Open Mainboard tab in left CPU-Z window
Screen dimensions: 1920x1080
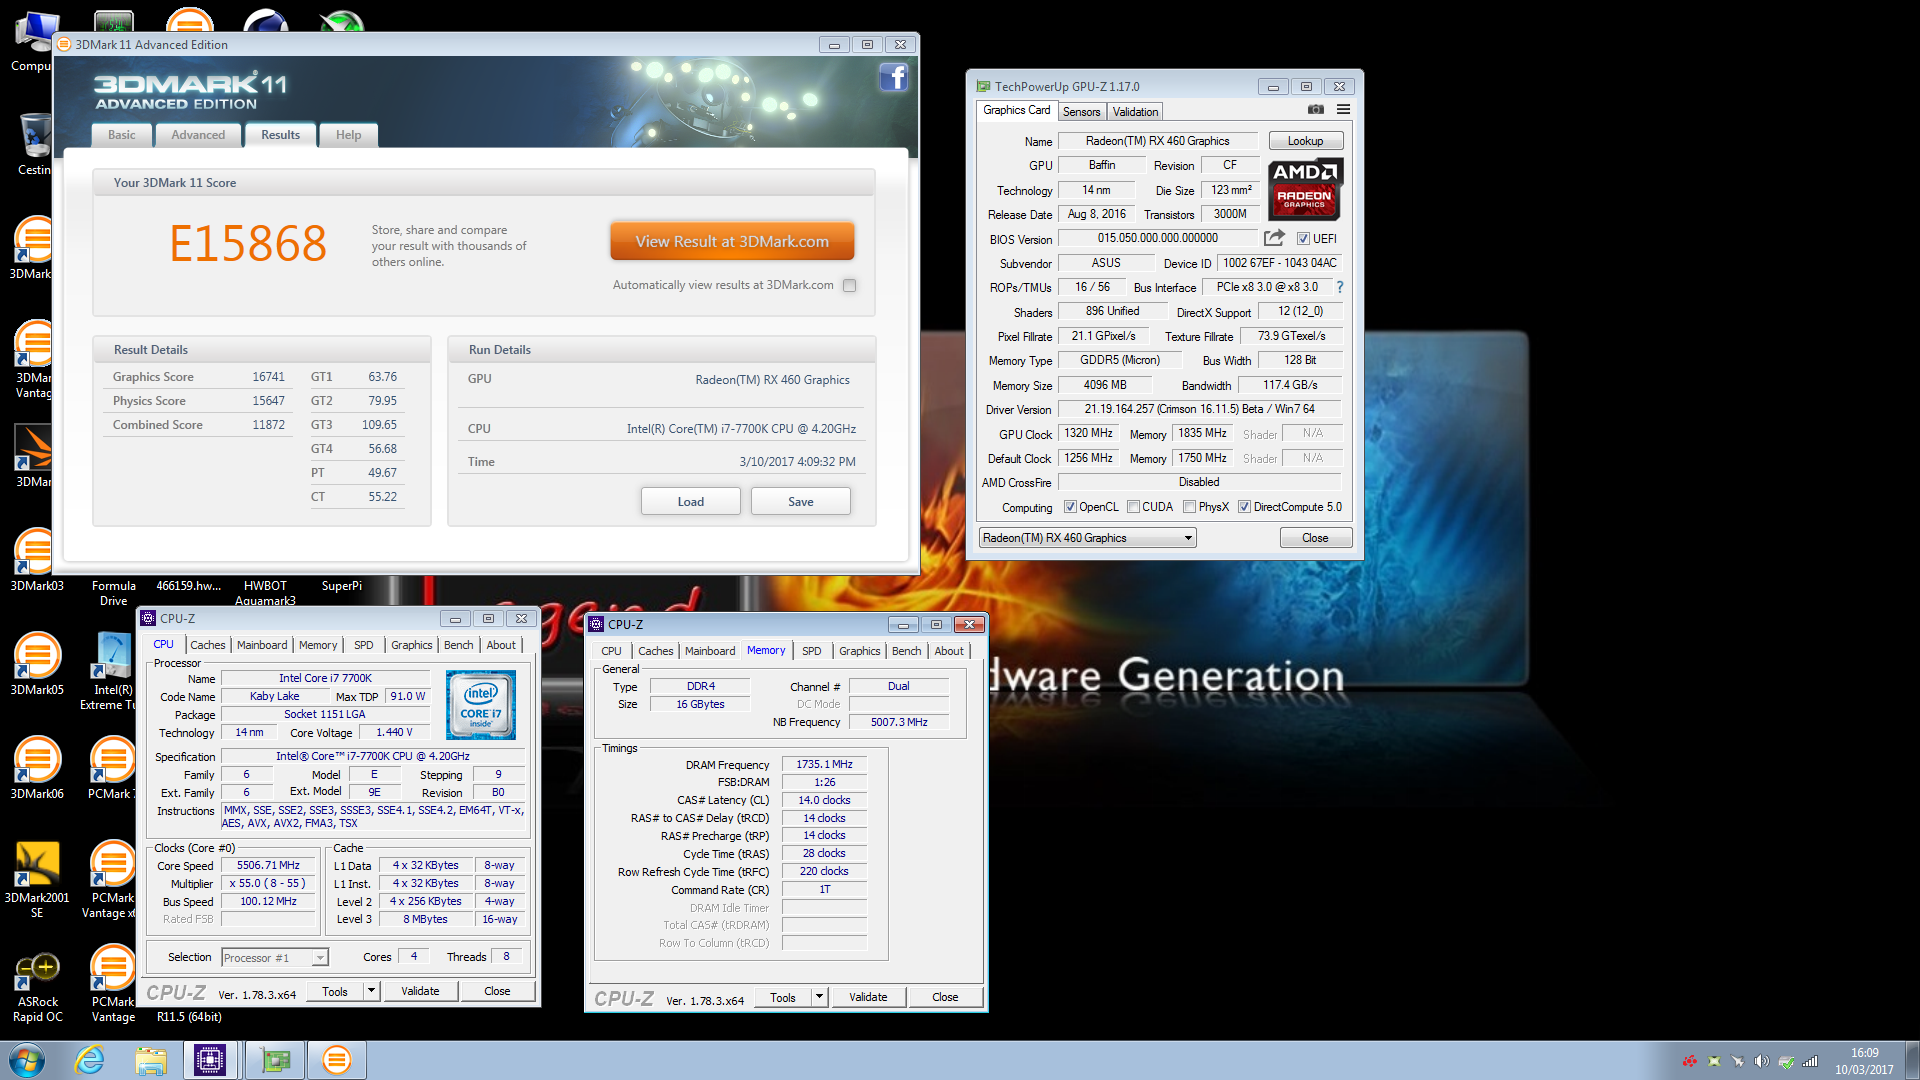pos(262,645)
